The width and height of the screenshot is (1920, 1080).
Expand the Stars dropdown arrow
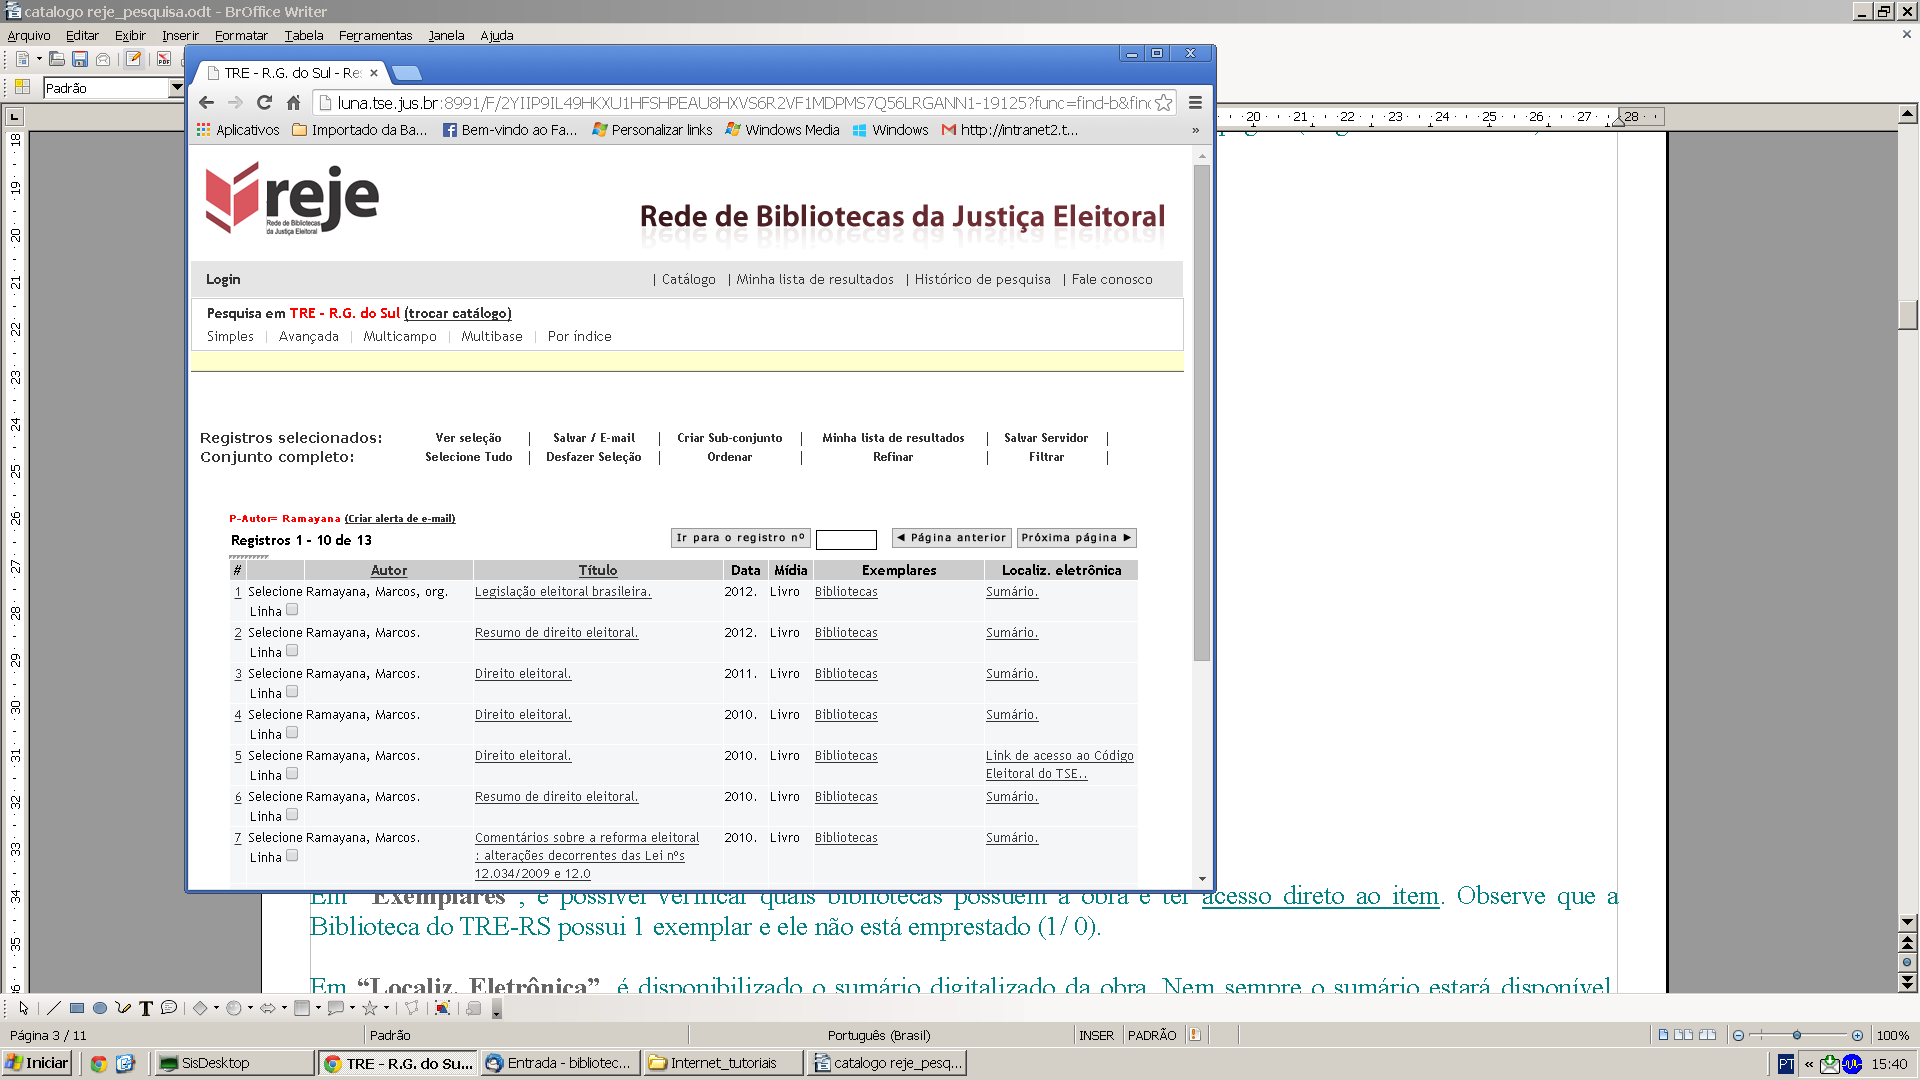point(386,1008)
